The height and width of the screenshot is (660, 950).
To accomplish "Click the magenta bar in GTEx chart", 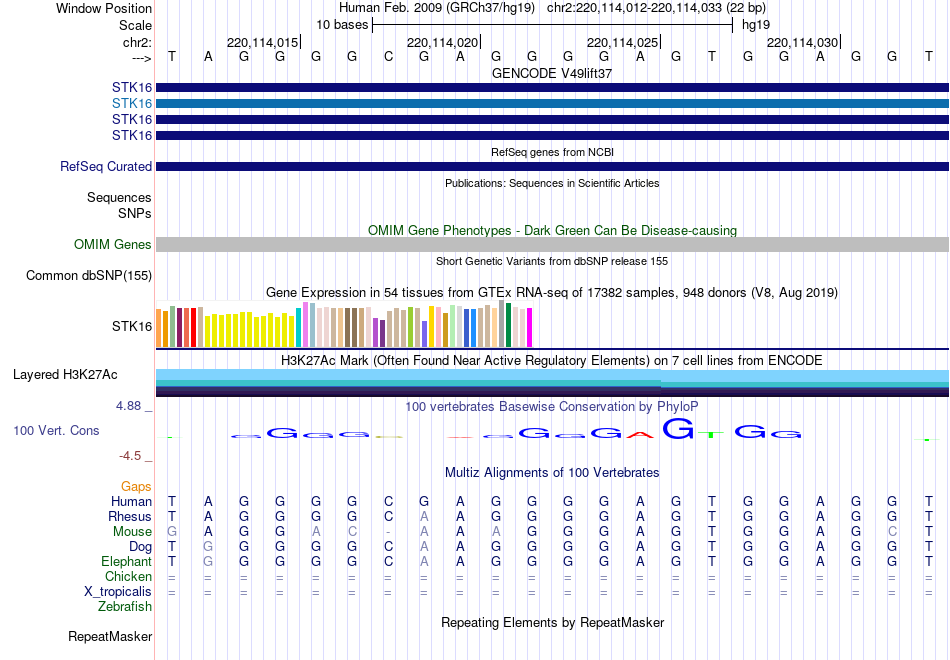I will click(530, 327).
